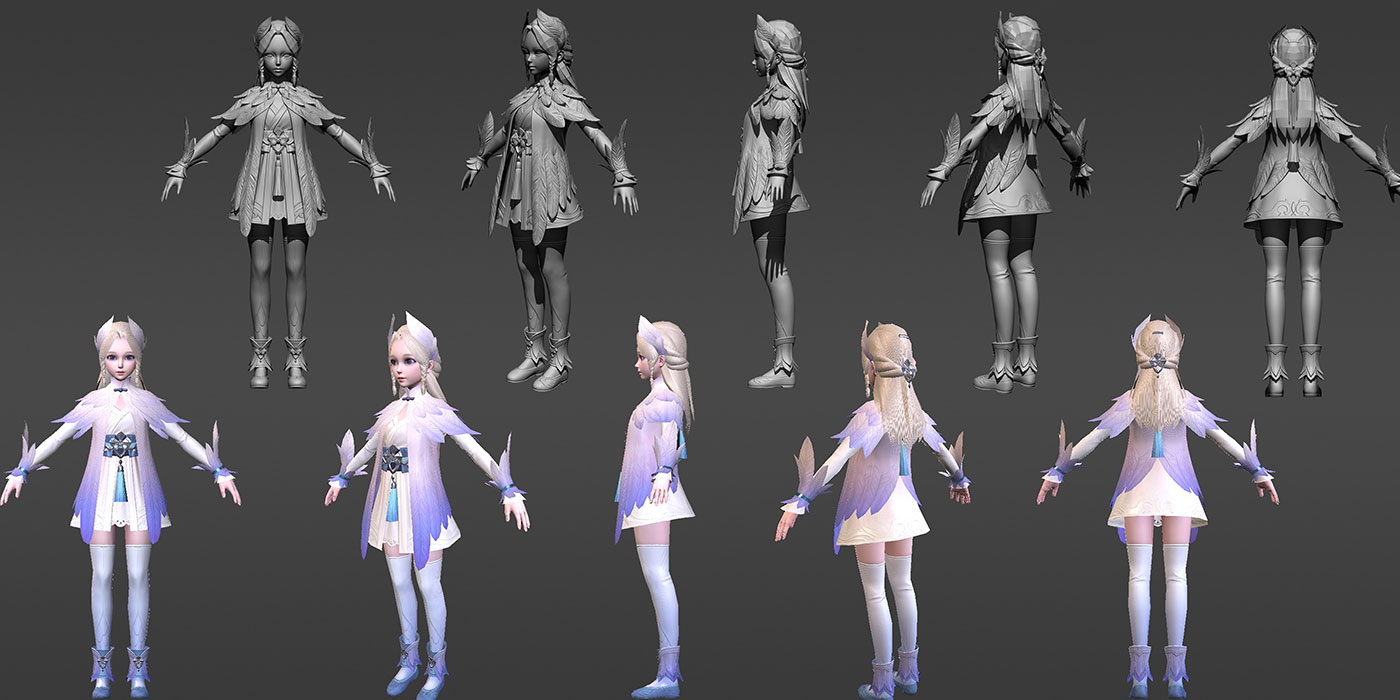Select the textured front-view character
Image resolution: width=1400 pixels, height=700 pixels.
point(120,480)
